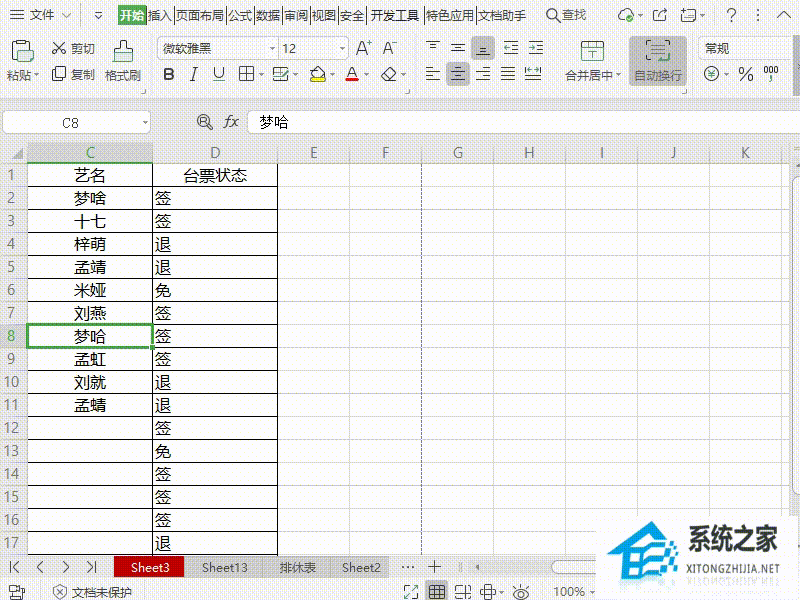This screenshot has width=800, height=600.
Task: Open the 插入 ribbon tab
Action: pyautogui.click(x=159, y=15)
